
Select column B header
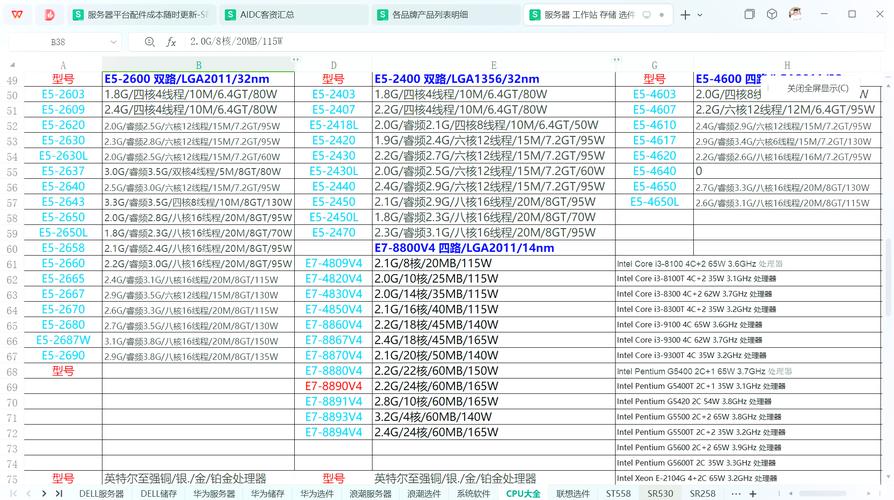[198, 65]
